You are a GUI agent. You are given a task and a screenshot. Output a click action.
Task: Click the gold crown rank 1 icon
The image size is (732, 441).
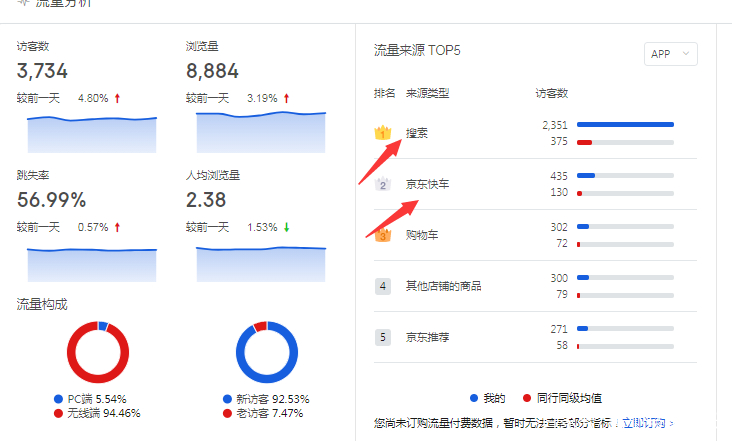pos(383,133)
